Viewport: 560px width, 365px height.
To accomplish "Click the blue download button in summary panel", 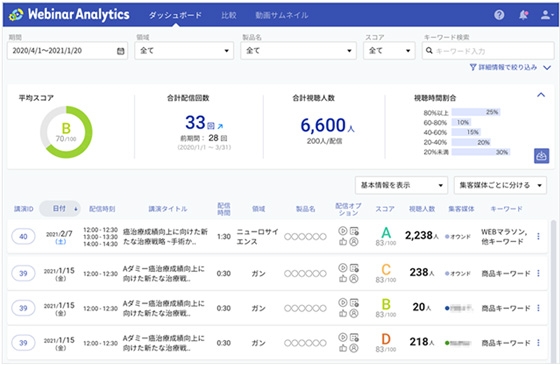I will [x=541, y=156].
